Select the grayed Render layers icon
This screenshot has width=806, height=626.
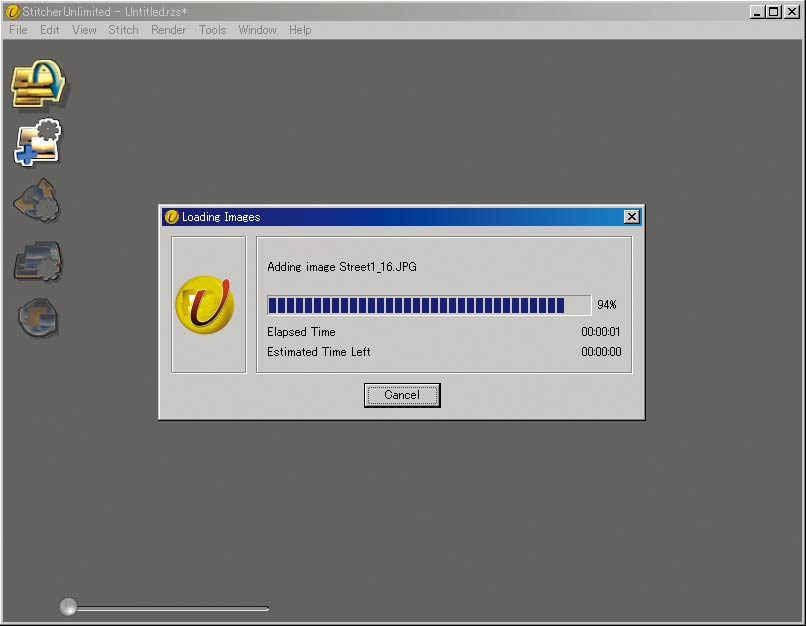38,261
